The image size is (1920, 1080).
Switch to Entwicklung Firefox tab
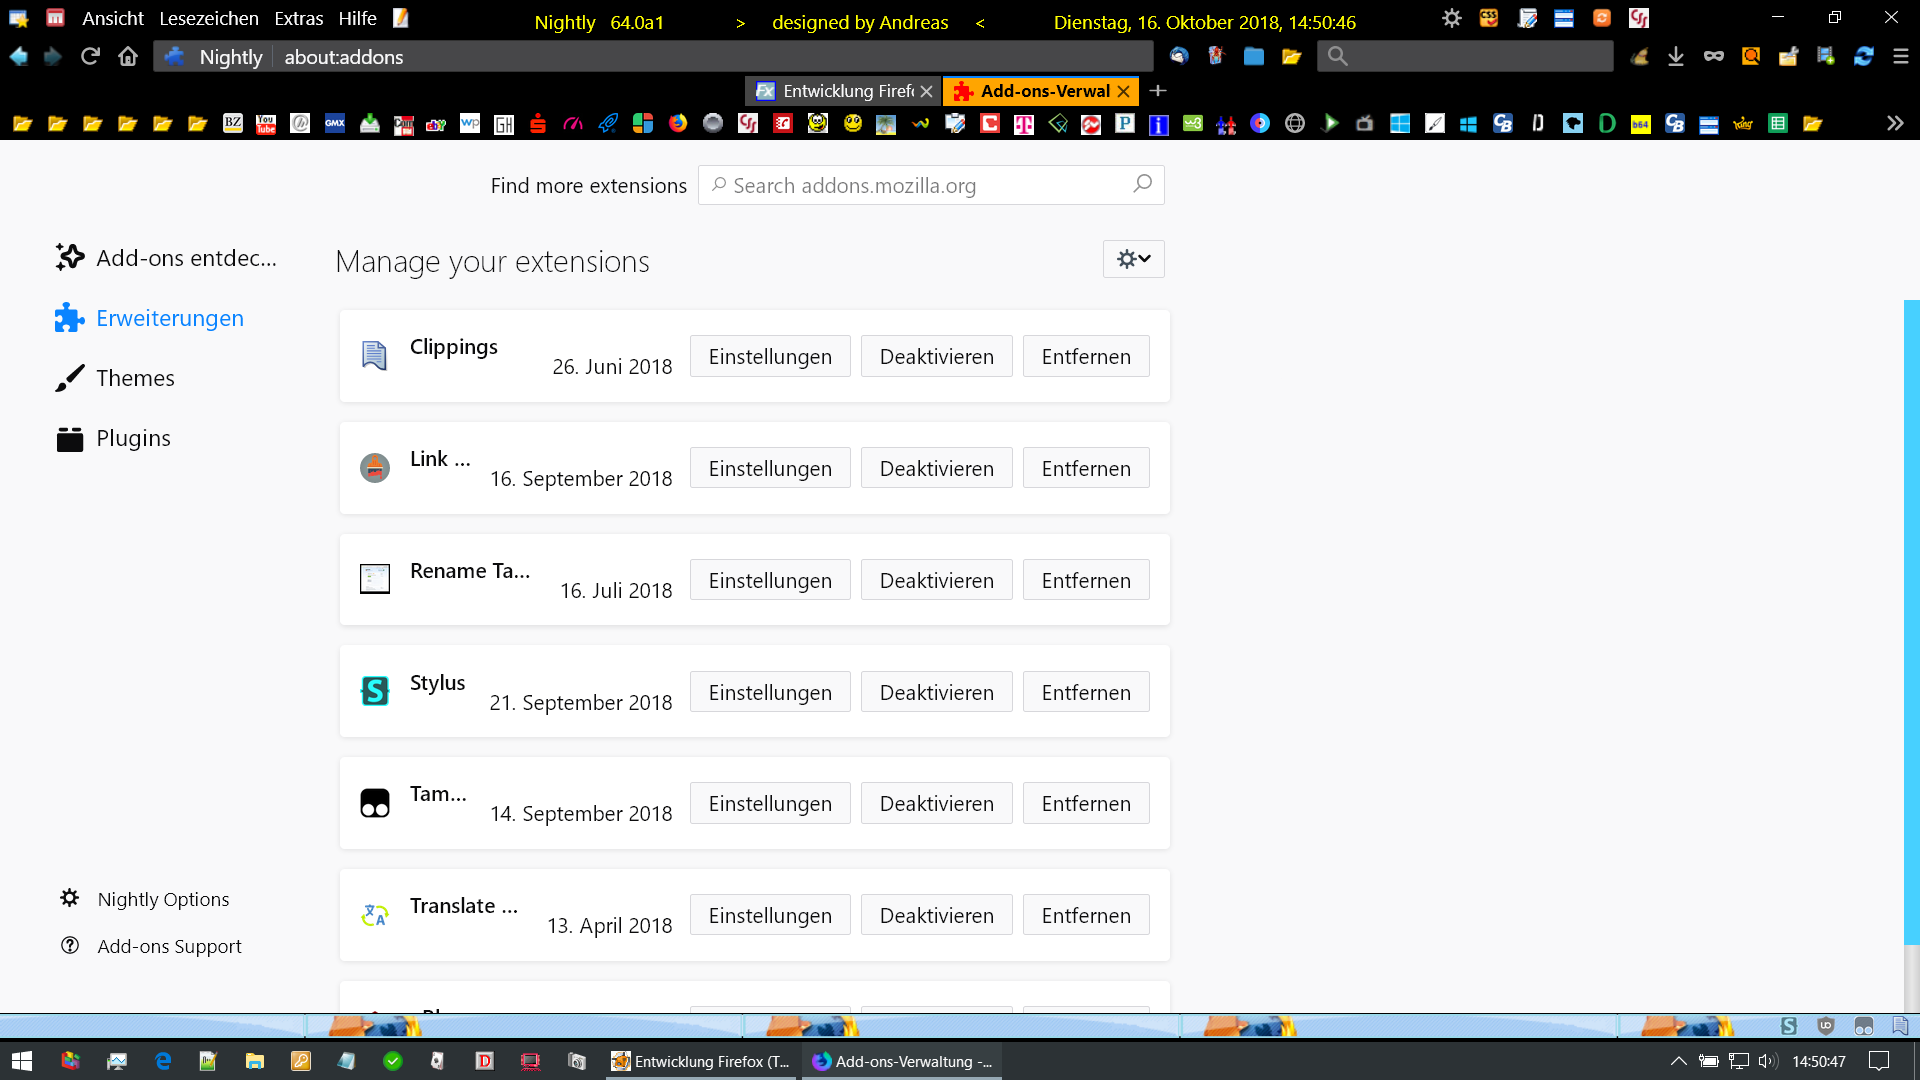click(x=840, y=91)
